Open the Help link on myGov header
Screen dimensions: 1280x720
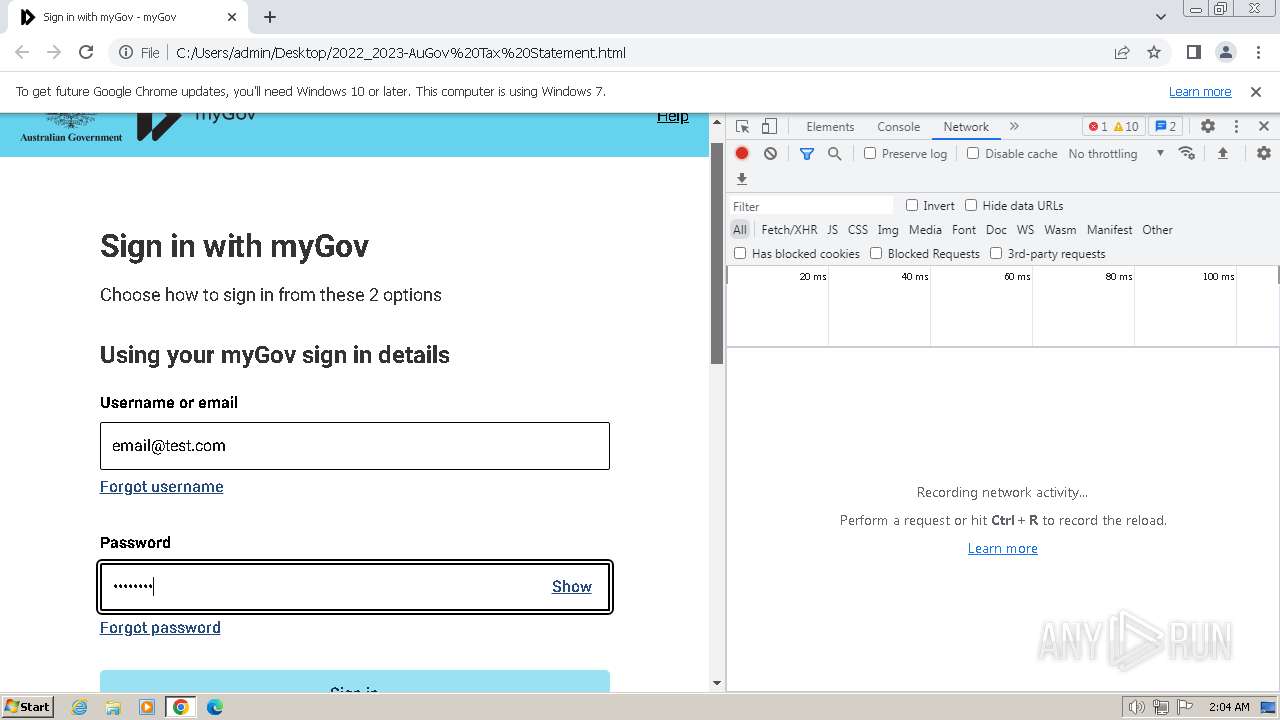coord(673,116)
